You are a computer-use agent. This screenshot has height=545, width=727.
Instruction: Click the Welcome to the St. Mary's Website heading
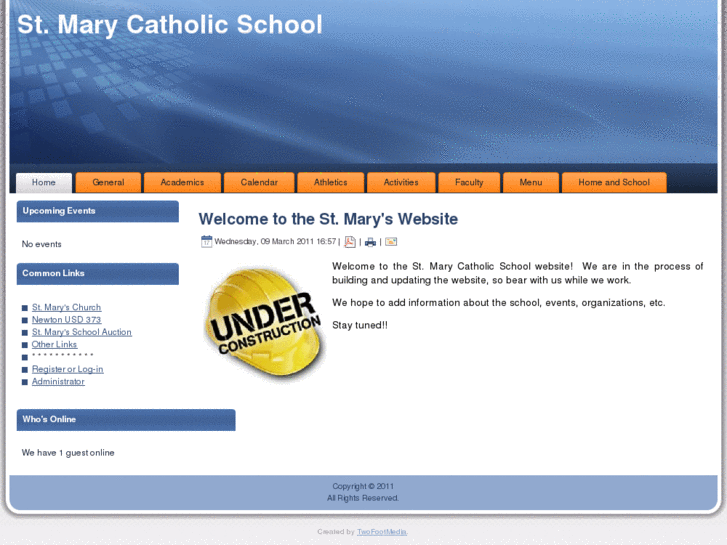point(328,219)
